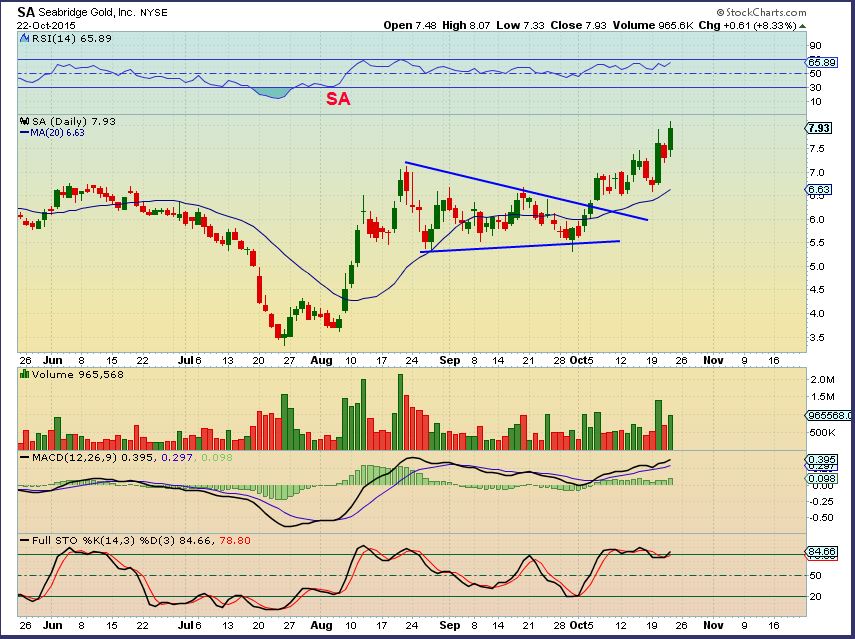Click the candlestick icon beside SA (Daily)
The width and height of the screenshot is (855, 639).
(x=25, y=122)
